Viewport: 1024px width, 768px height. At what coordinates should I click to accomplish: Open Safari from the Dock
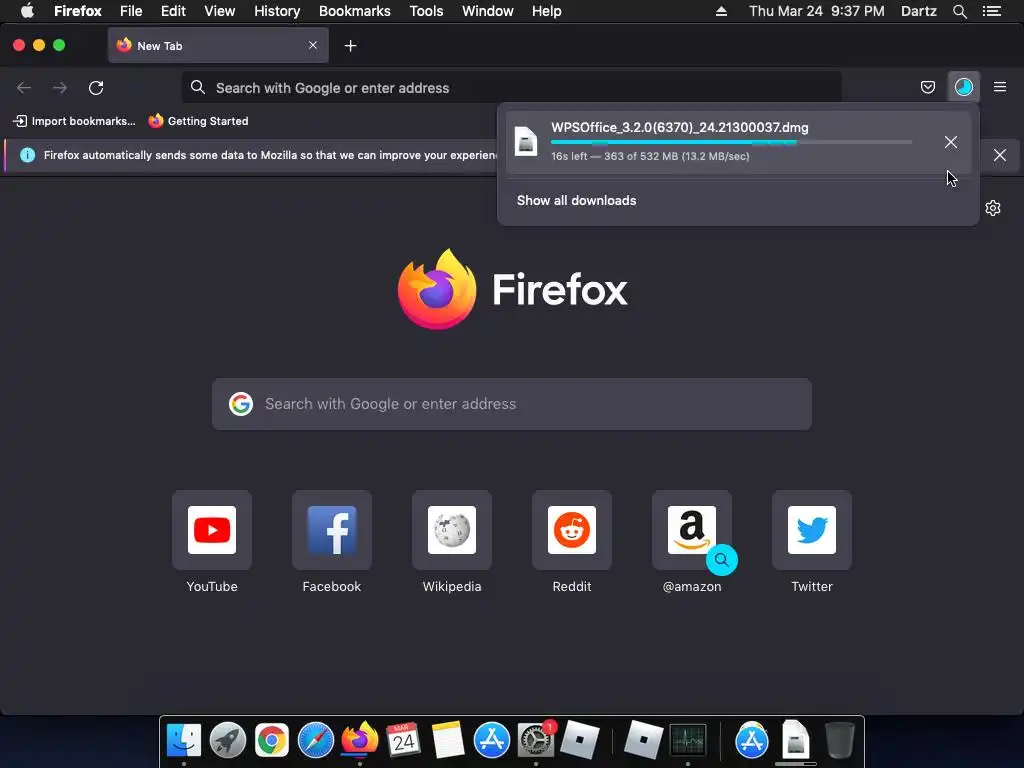(316, 740)
